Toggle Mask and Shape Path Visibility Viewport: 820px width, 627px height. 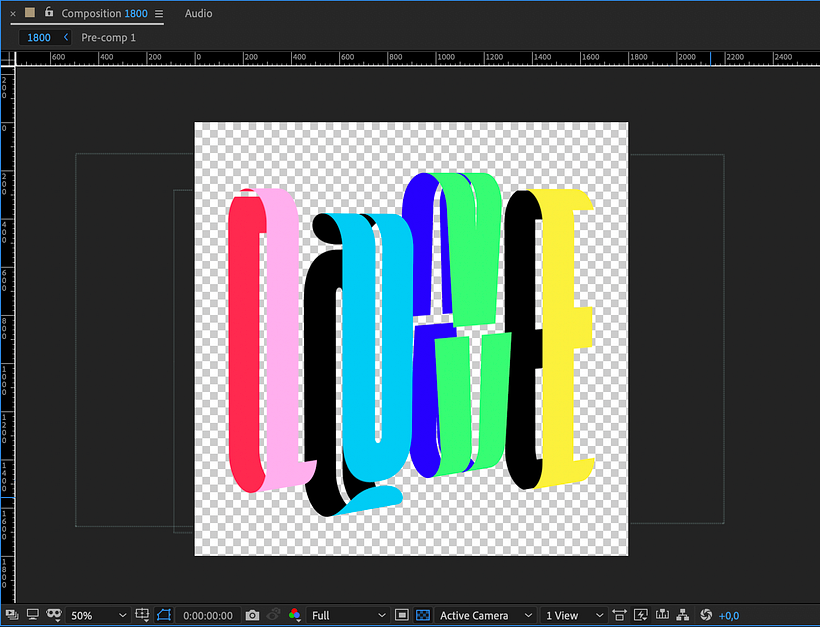(x=53, y=614)
